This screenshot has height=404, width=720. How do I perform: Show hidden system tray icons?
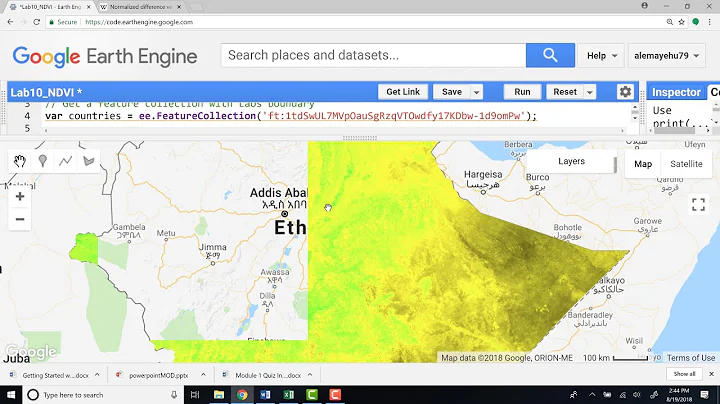[x=592, y=395]
